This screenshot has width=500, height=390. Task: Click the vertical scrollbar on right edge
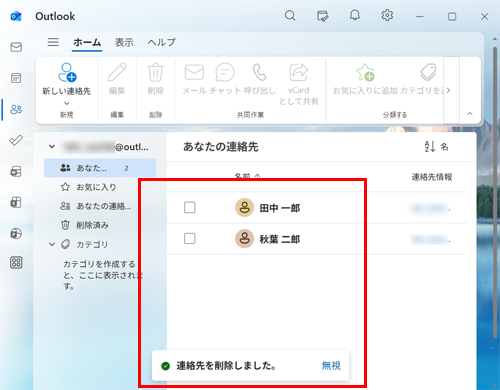495,193
